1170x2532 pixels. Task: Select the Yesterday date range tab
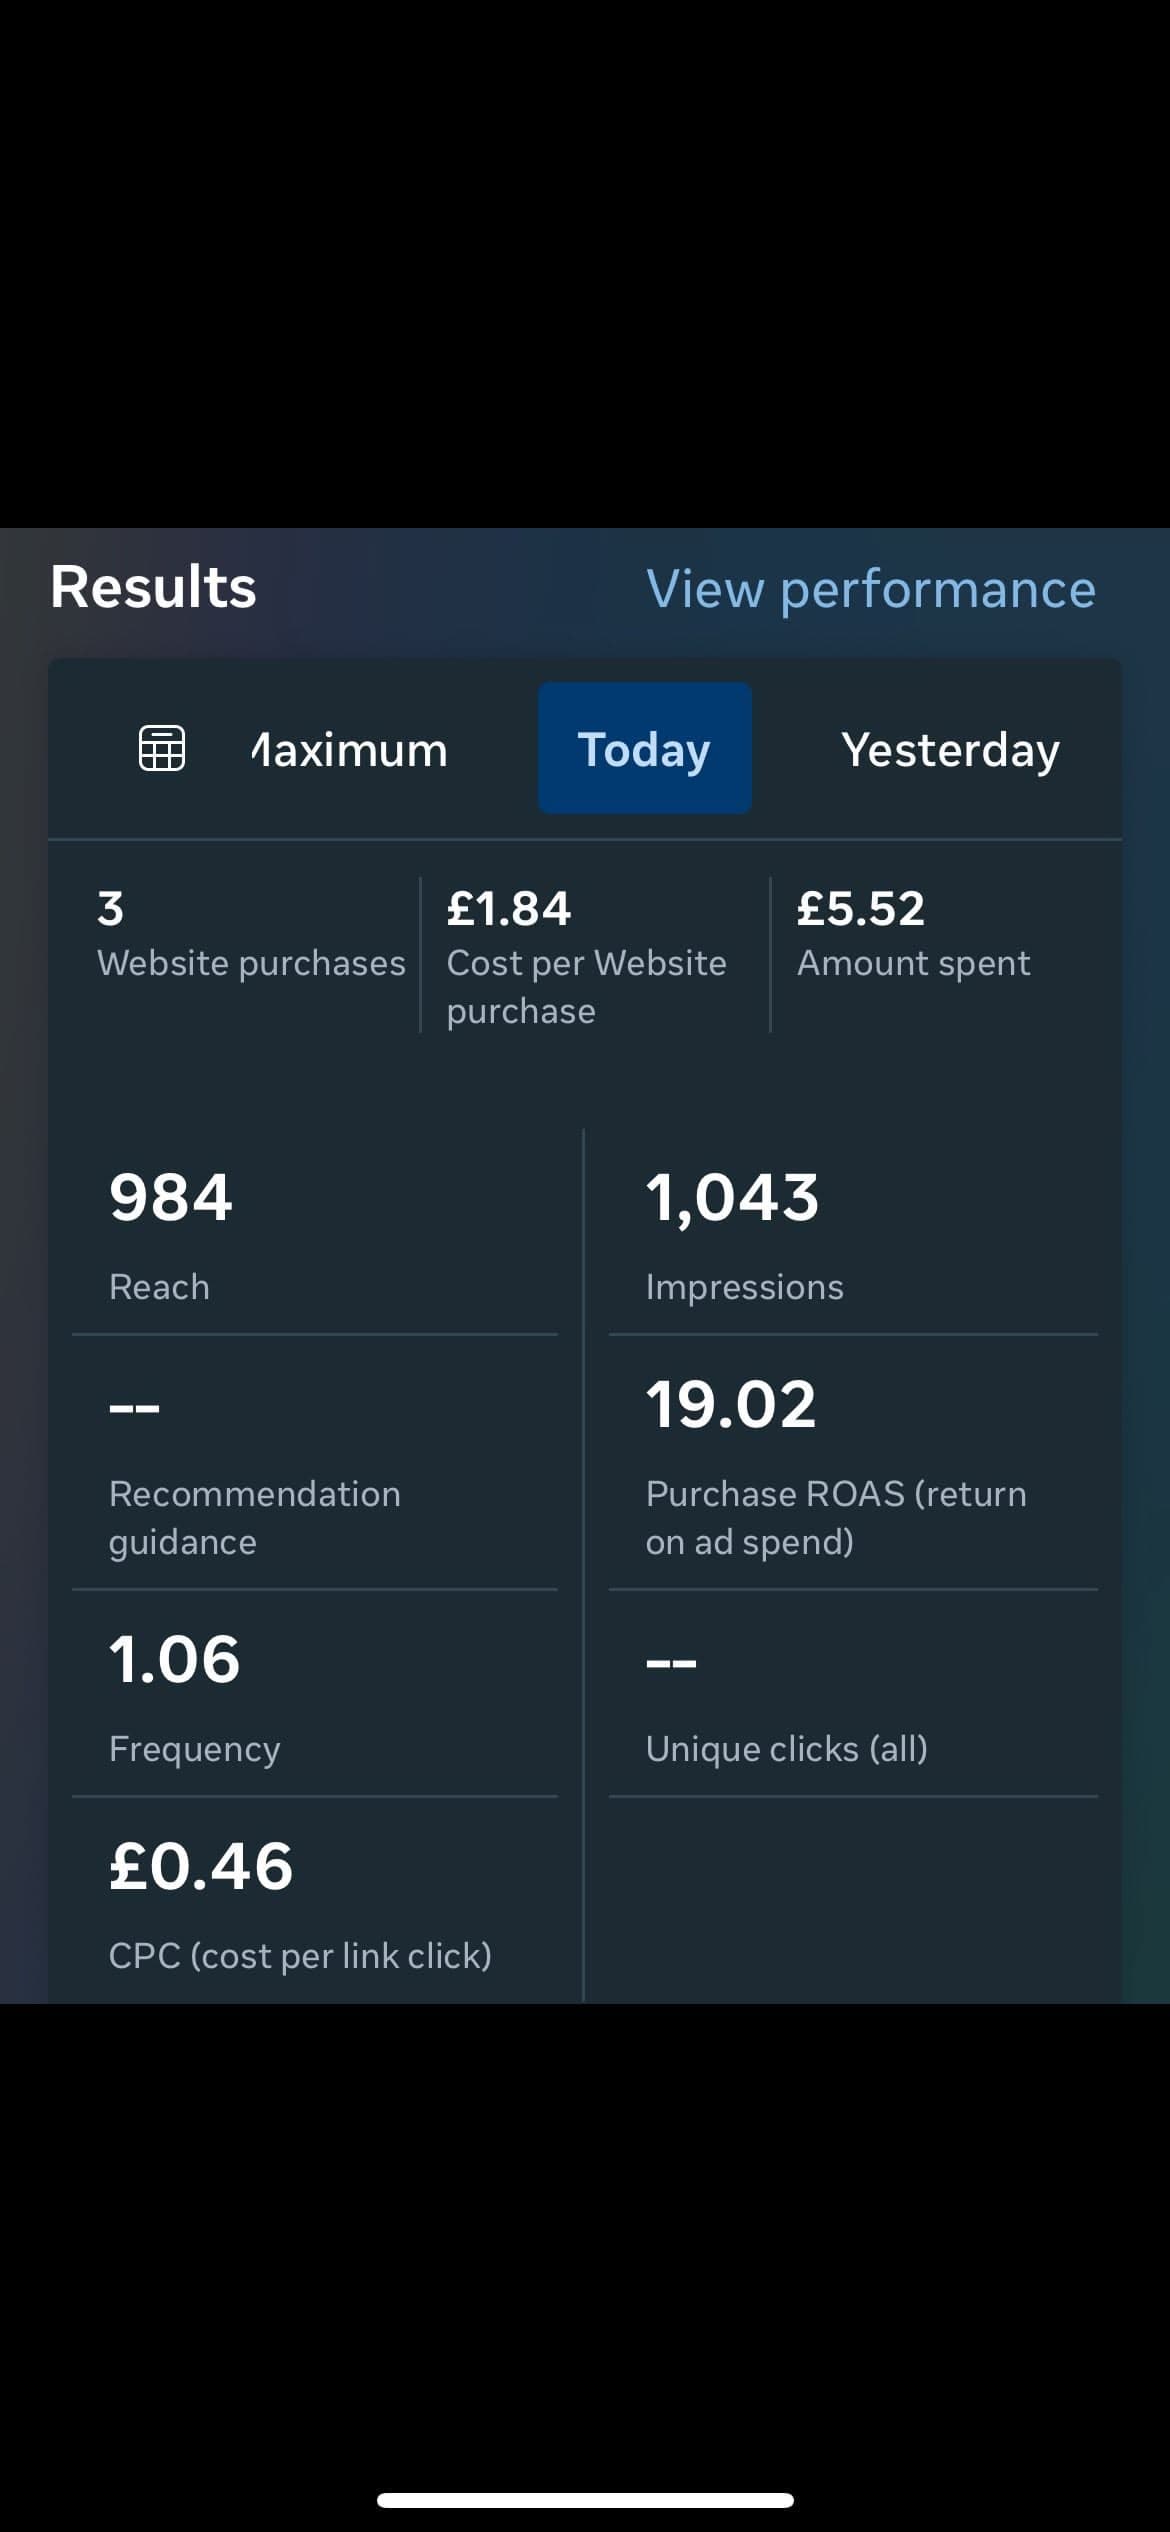pyautogui.click(x=949, y=749)
